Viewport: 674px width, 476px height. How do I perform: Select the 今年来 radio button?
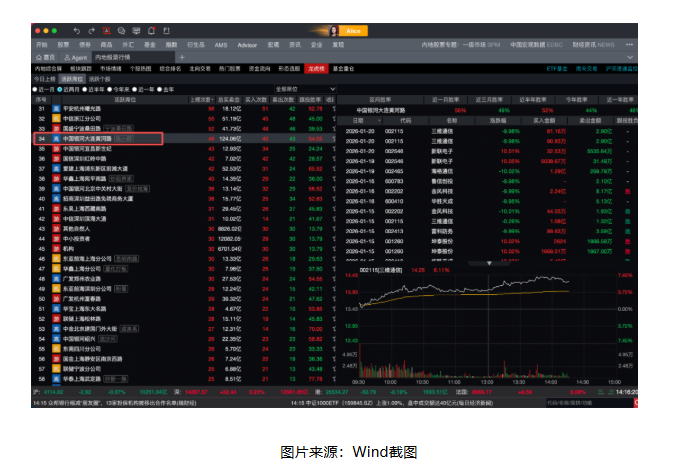109,89
